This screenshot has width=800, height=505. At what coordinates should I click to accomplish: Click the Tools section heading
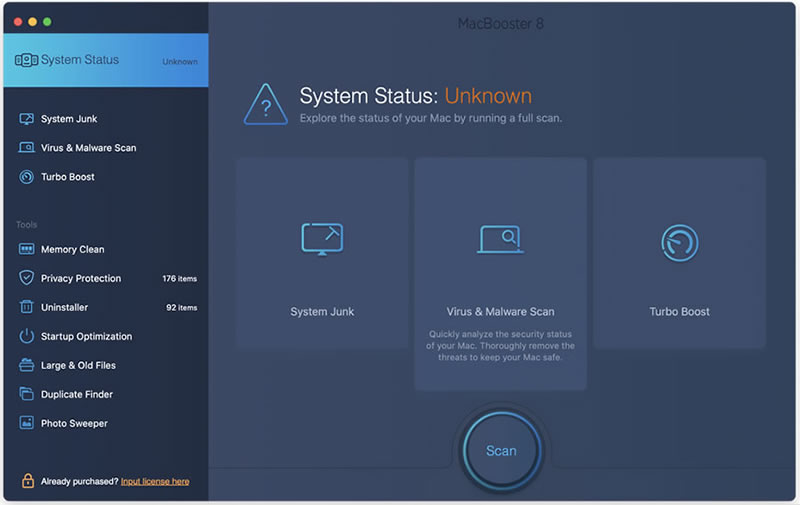click(27, 224)
